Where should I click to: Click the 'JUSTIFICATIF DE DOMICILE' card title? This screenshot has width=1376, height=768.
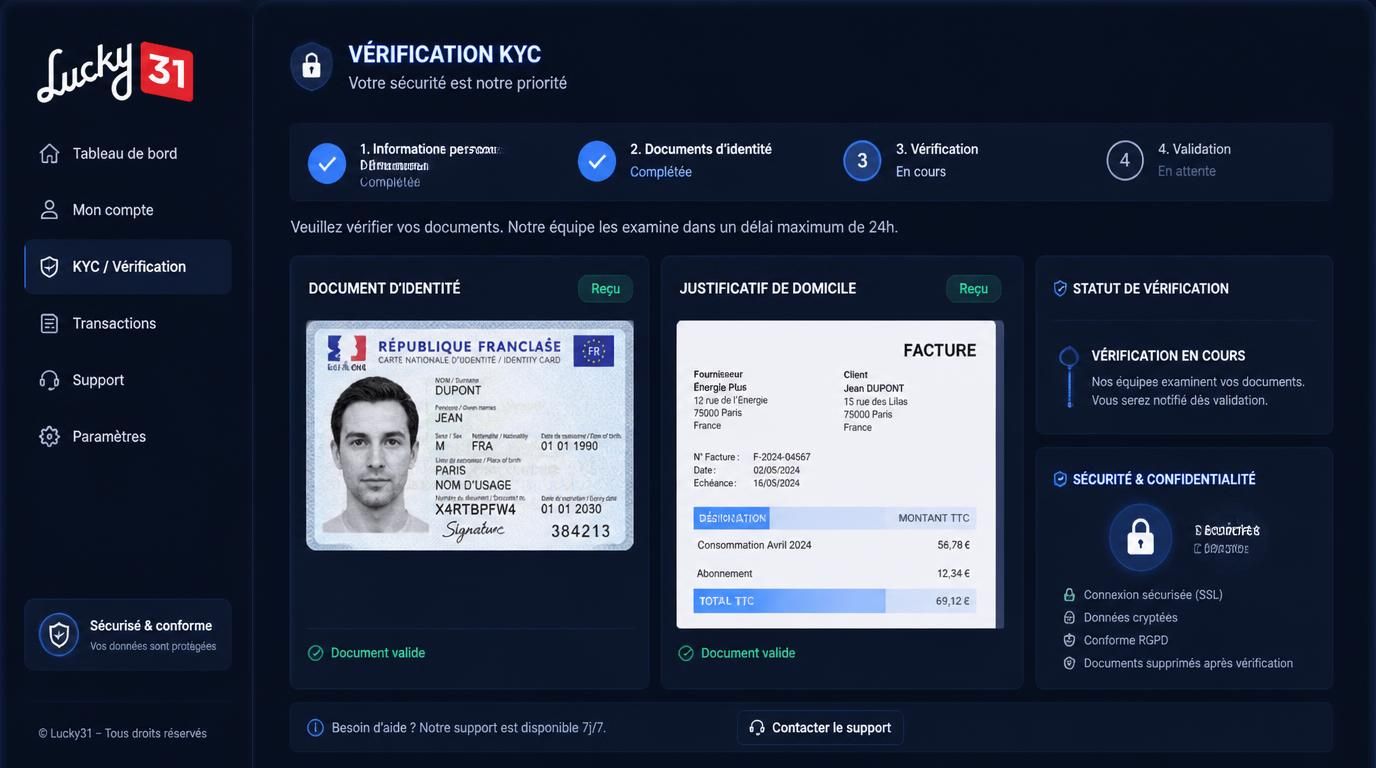(x=768, y=289)
